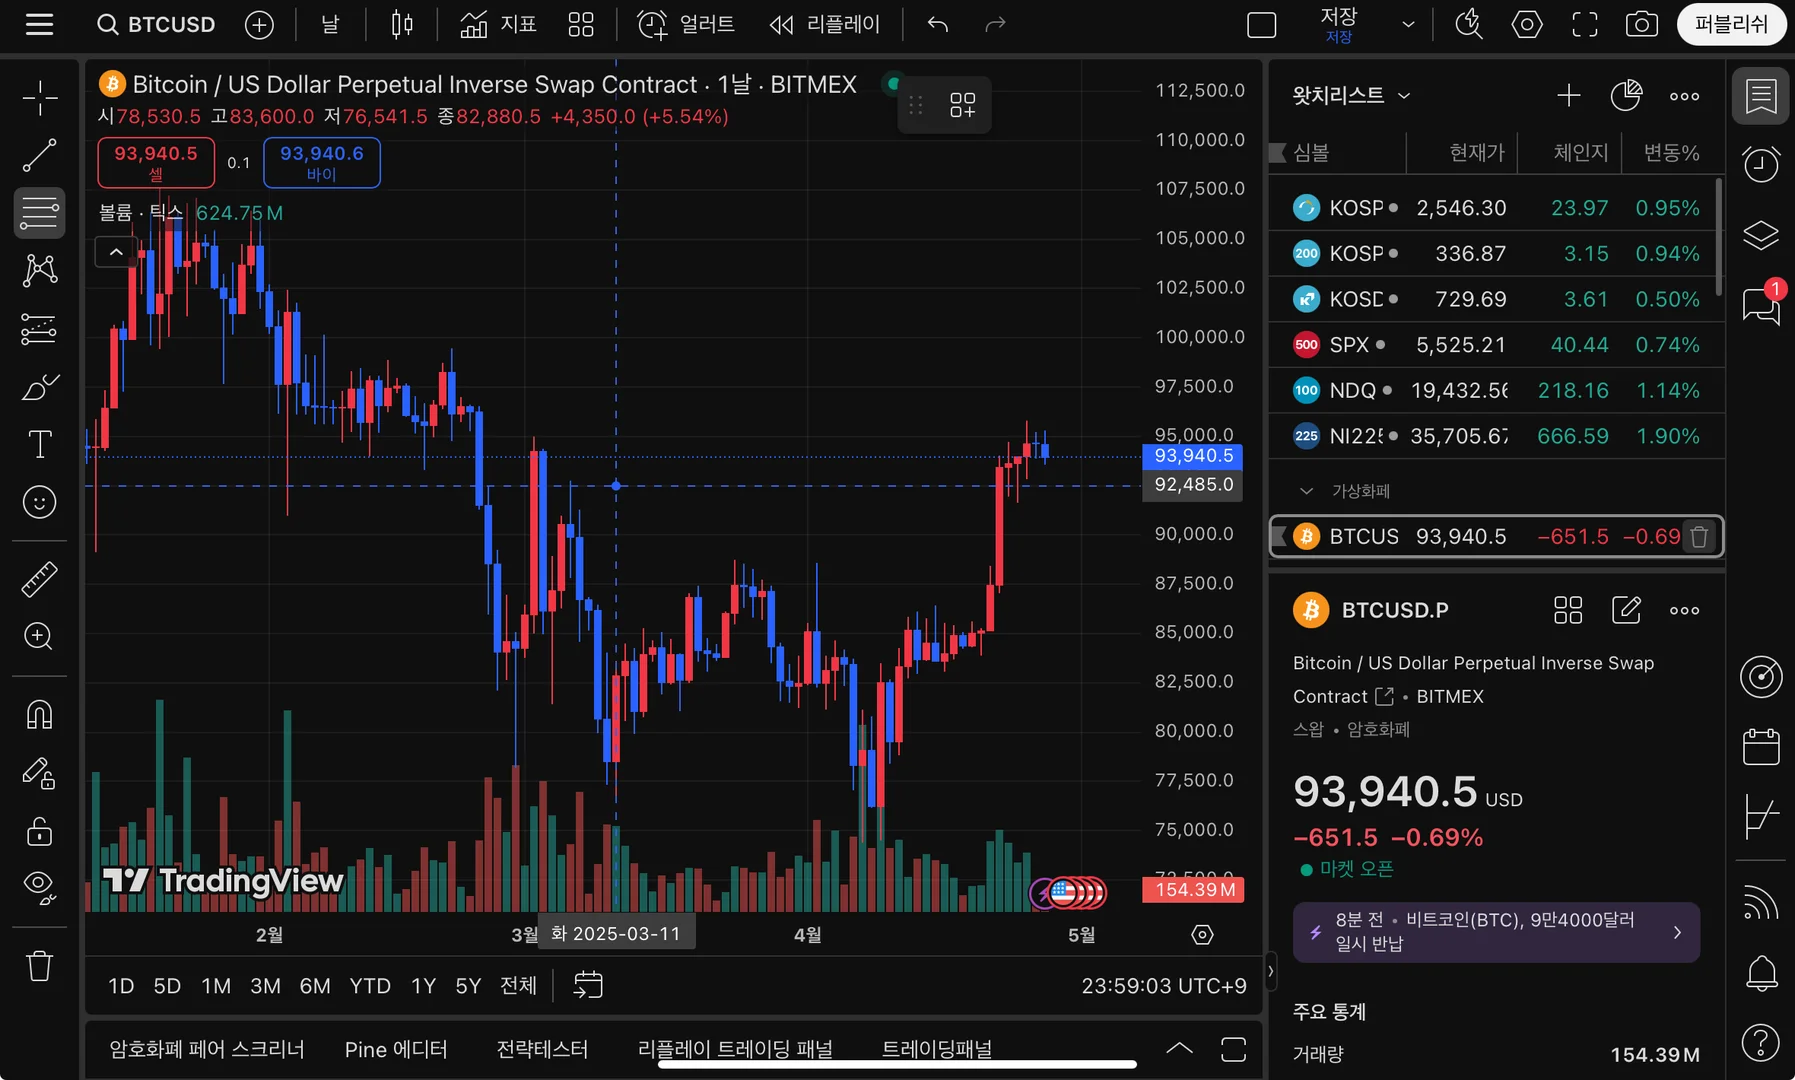Screen dimensions: 1795x1080
Task: Open BTCUSD symbol search
Action: [156, 24]
